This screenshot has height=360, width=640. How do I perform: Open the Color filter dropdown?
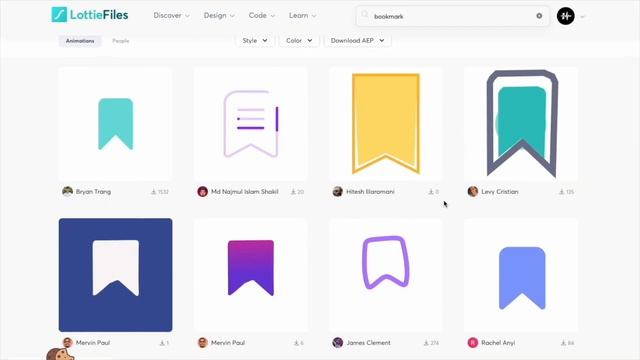point(299,40)
